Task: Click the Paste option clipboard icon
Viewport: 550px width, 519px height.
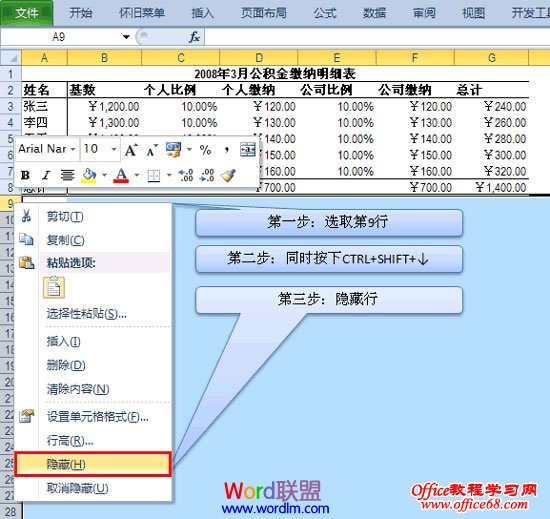Action: point(54,288)
